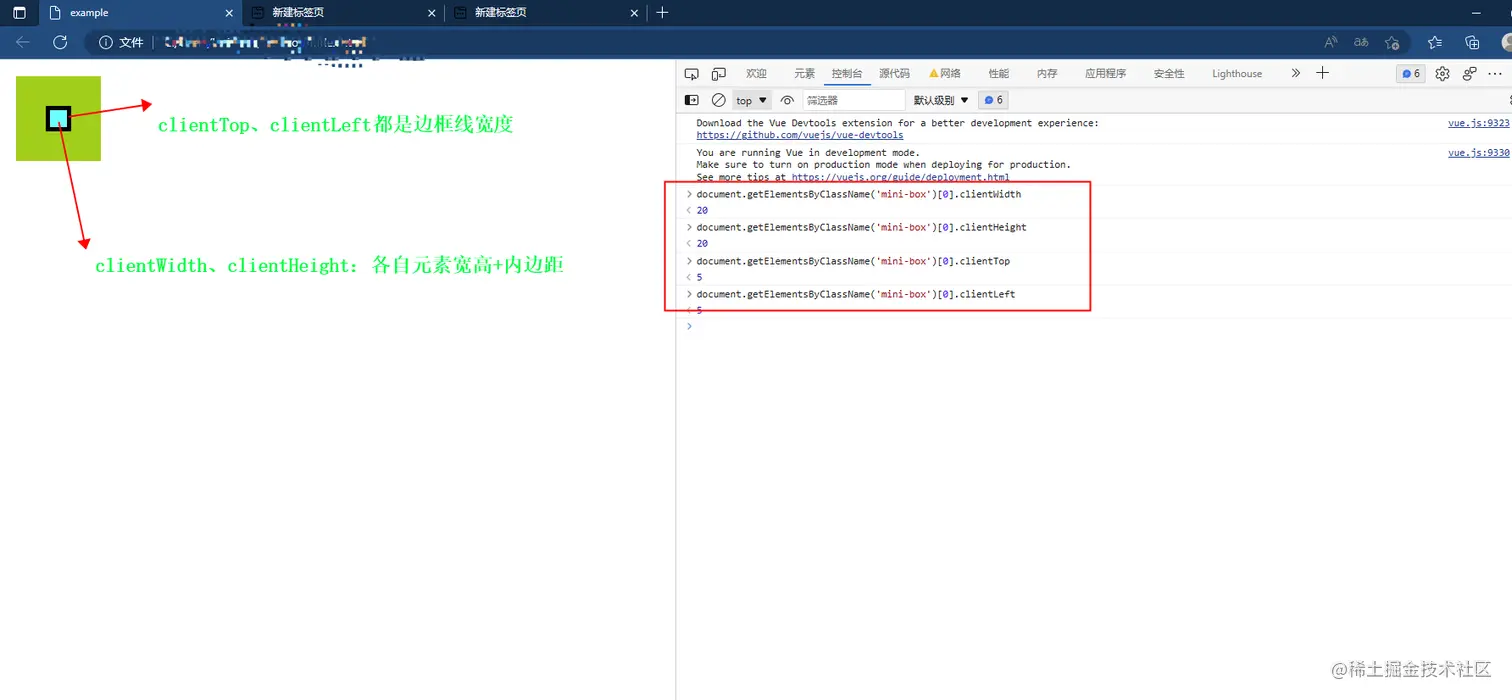Close the second 新建标签页 tab
The width and height of the screenshot is (1512, 700).
pyautogui.click(x=634, y=13)
